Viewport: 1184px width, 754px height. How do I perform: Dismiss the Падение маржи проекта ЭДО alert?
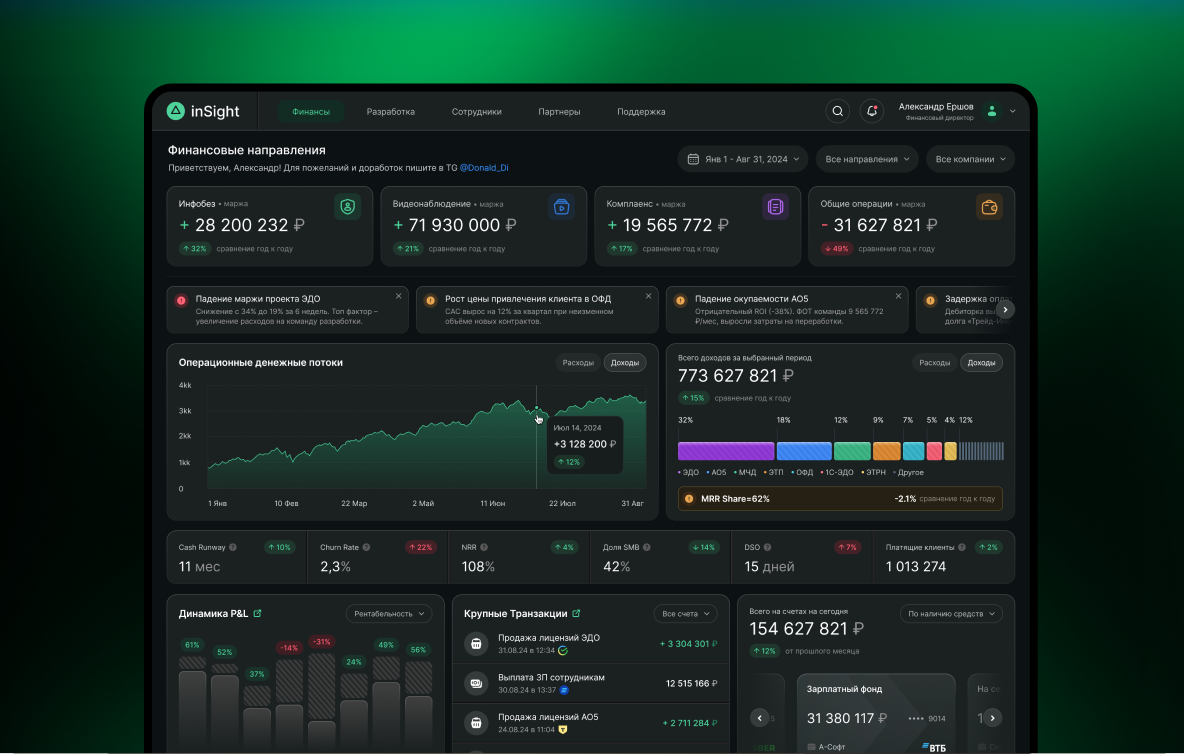[x=399, y=296]
